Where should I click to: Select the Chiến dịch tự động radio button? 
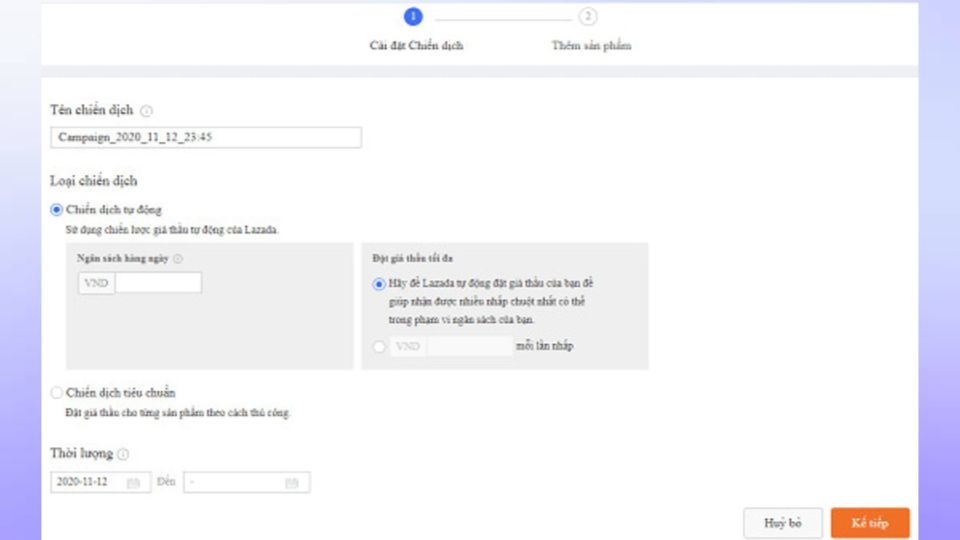coord(56,210)
